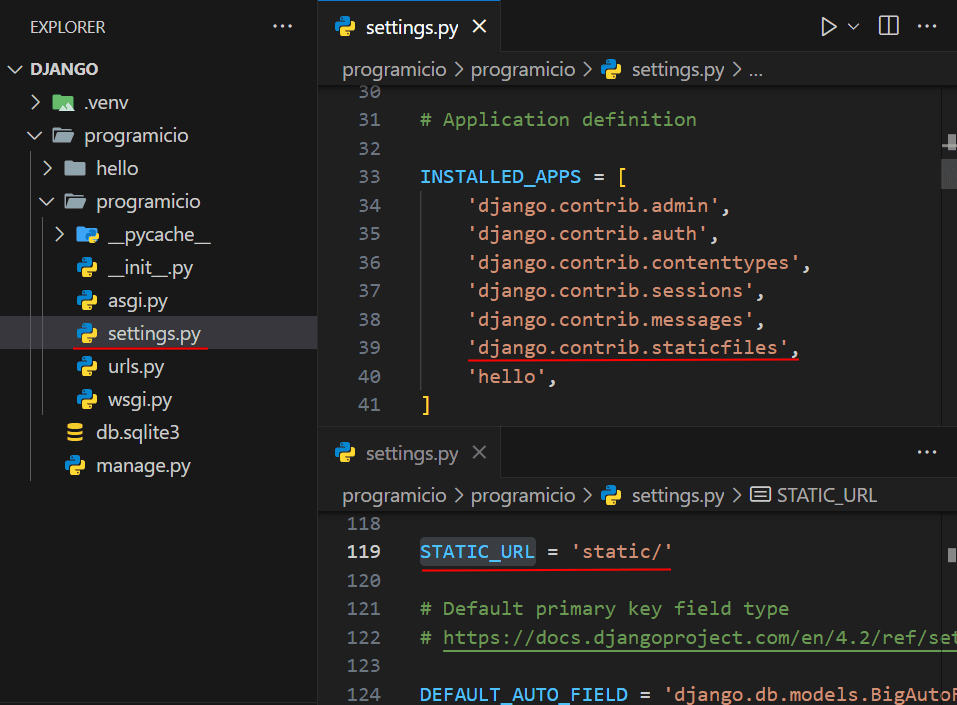
Task: Click the manage.py Python icon
Action: [x=75, y=465]
